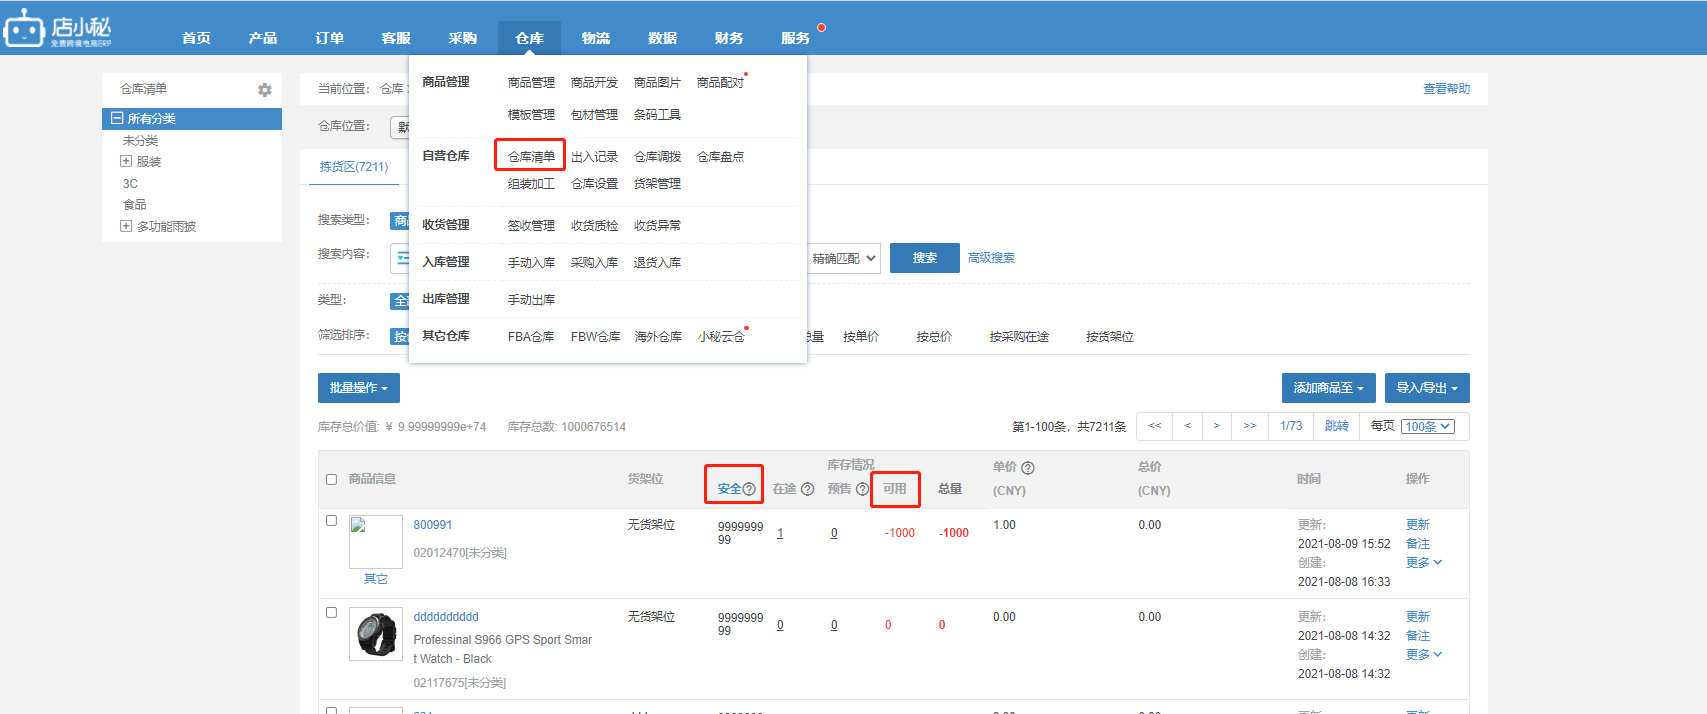This screenshot has height=714, width=1707.
Task: Sort the list by 按单价
Action: pyautogui.click(x=861, y=337)
